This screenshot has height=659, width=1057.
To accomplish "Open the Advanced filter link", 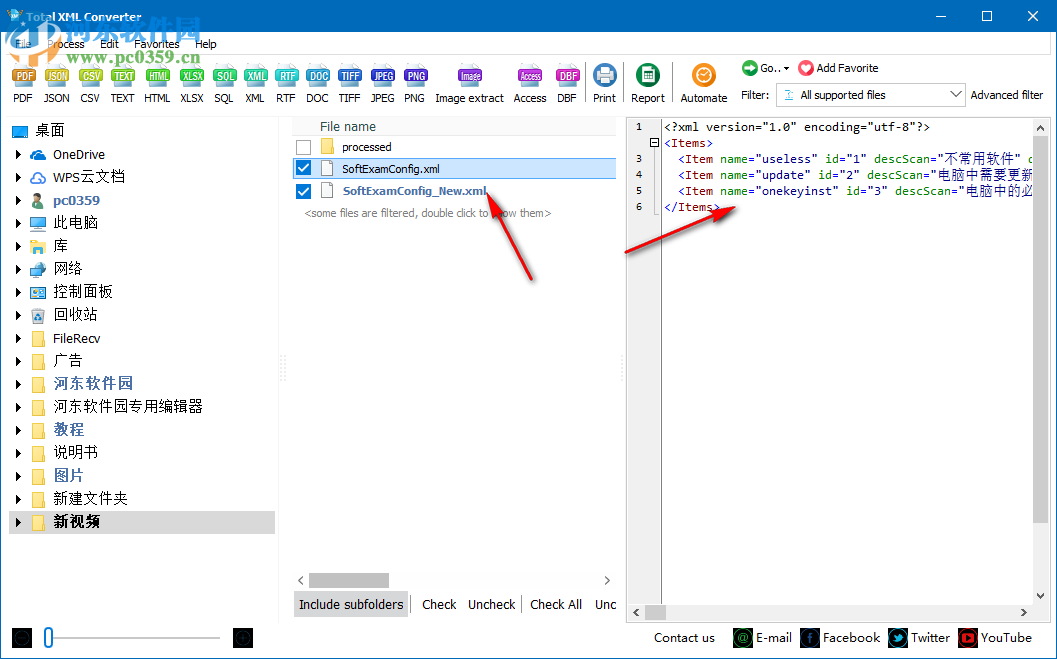I will click(1006, 94).
